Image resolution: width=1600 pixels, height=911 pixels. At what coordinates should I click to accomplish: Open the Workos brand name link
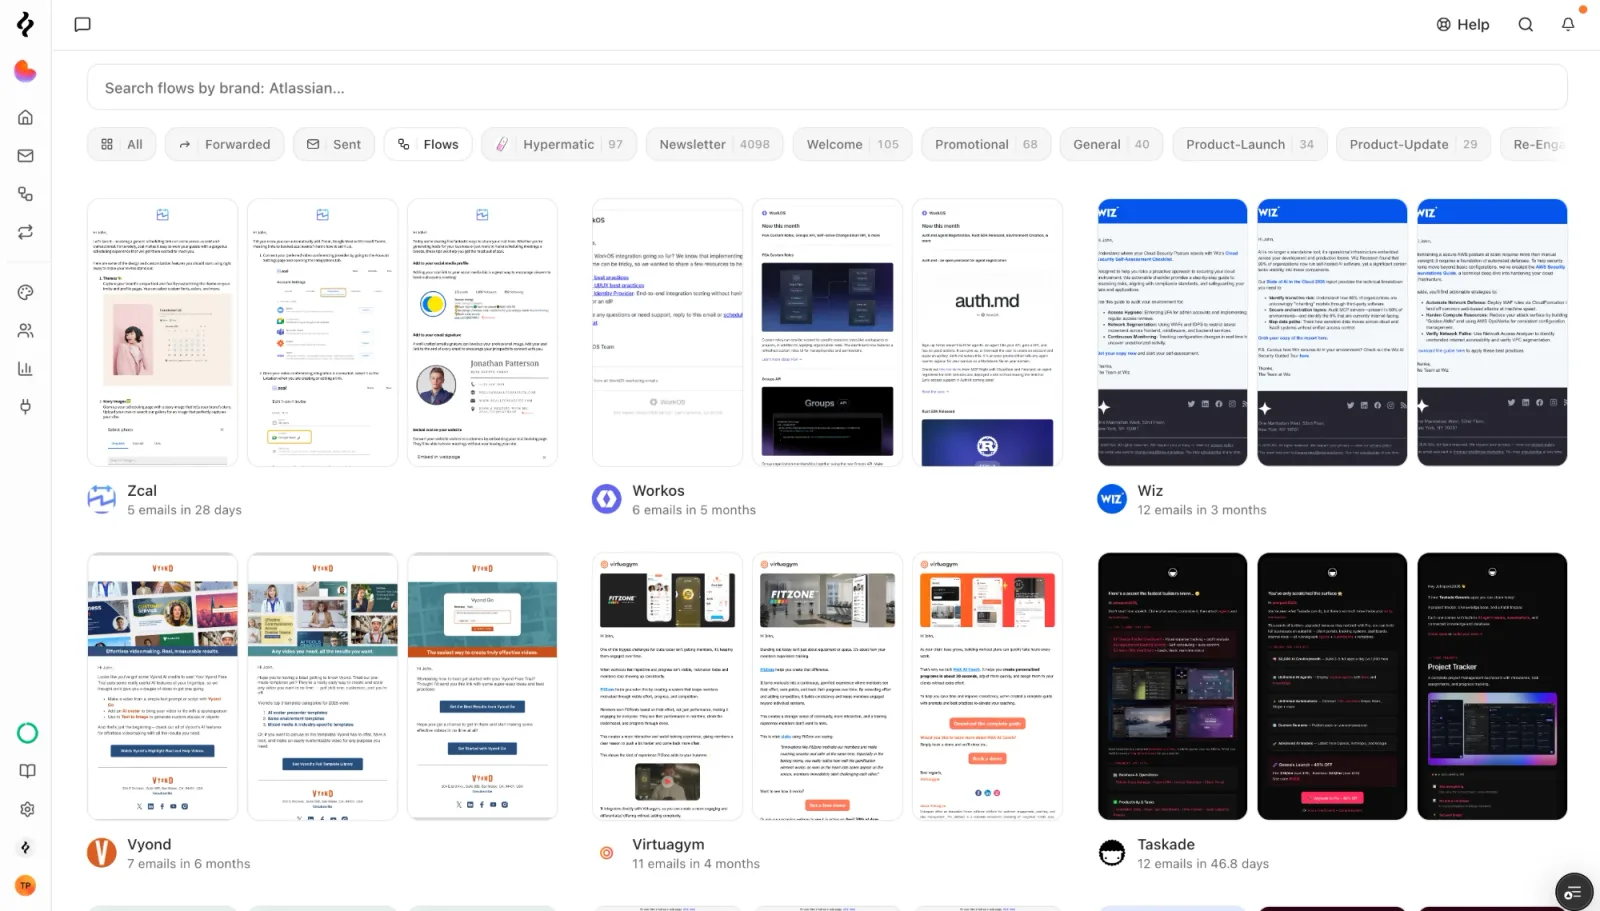pos(658,491)
